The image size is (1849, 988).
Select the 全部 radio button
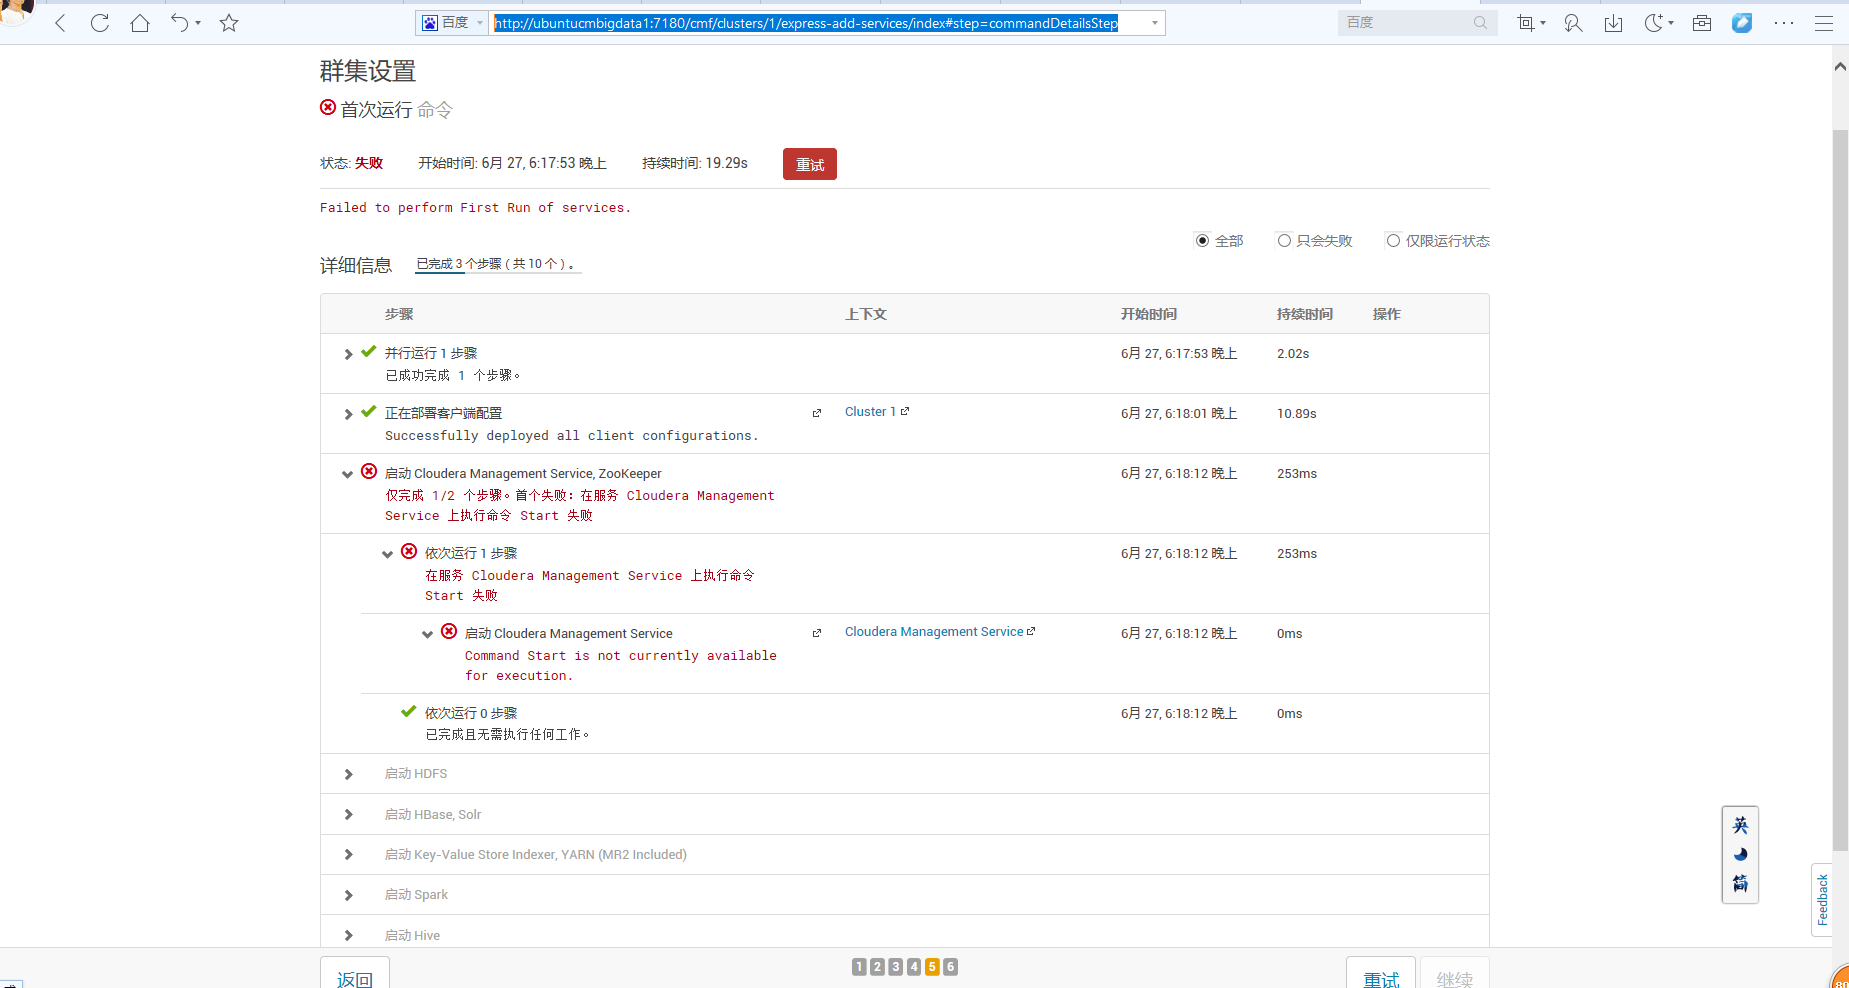[x=1202, y=241]
